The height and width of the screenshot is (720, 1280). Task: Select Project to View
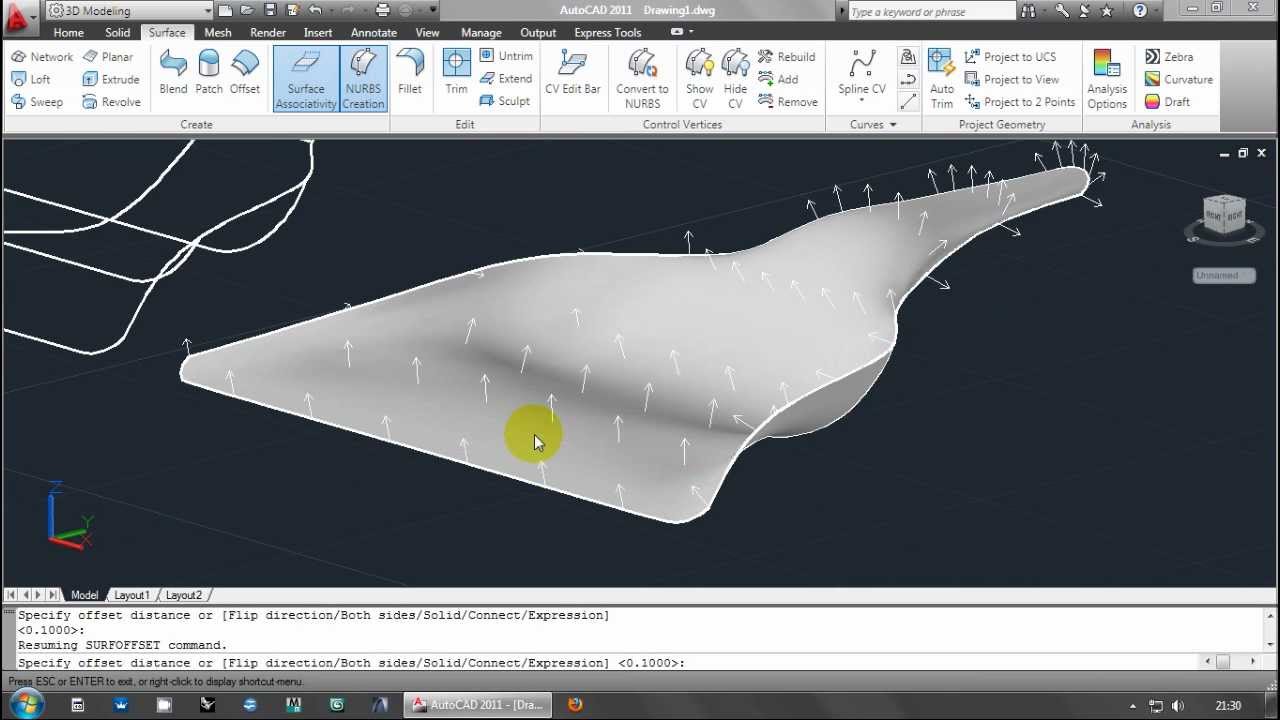coord(1012,79)
